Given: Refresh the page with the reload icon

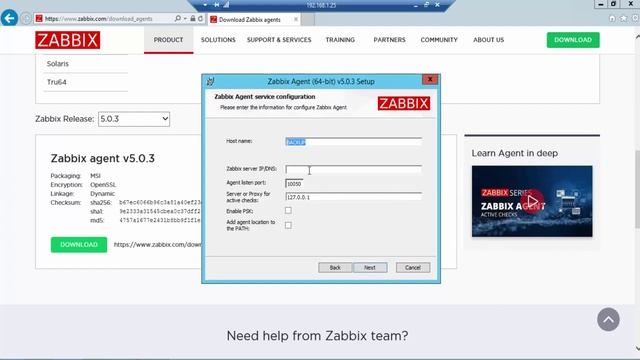Looking at the screenshot, I should pos(200,19).
